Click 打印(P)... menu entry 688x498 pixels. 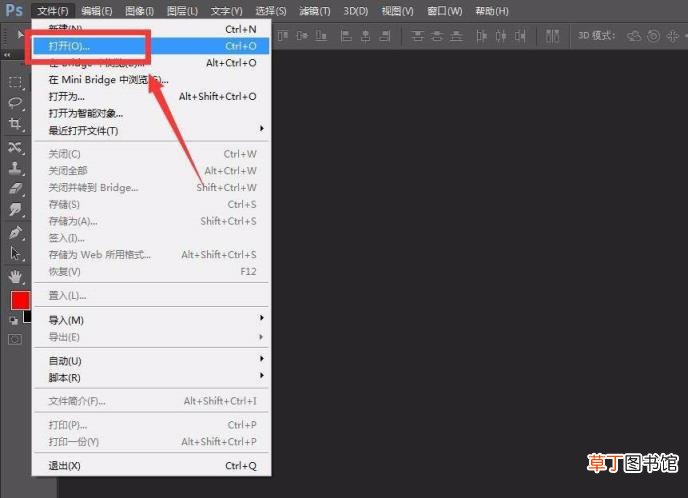point(152,425)
